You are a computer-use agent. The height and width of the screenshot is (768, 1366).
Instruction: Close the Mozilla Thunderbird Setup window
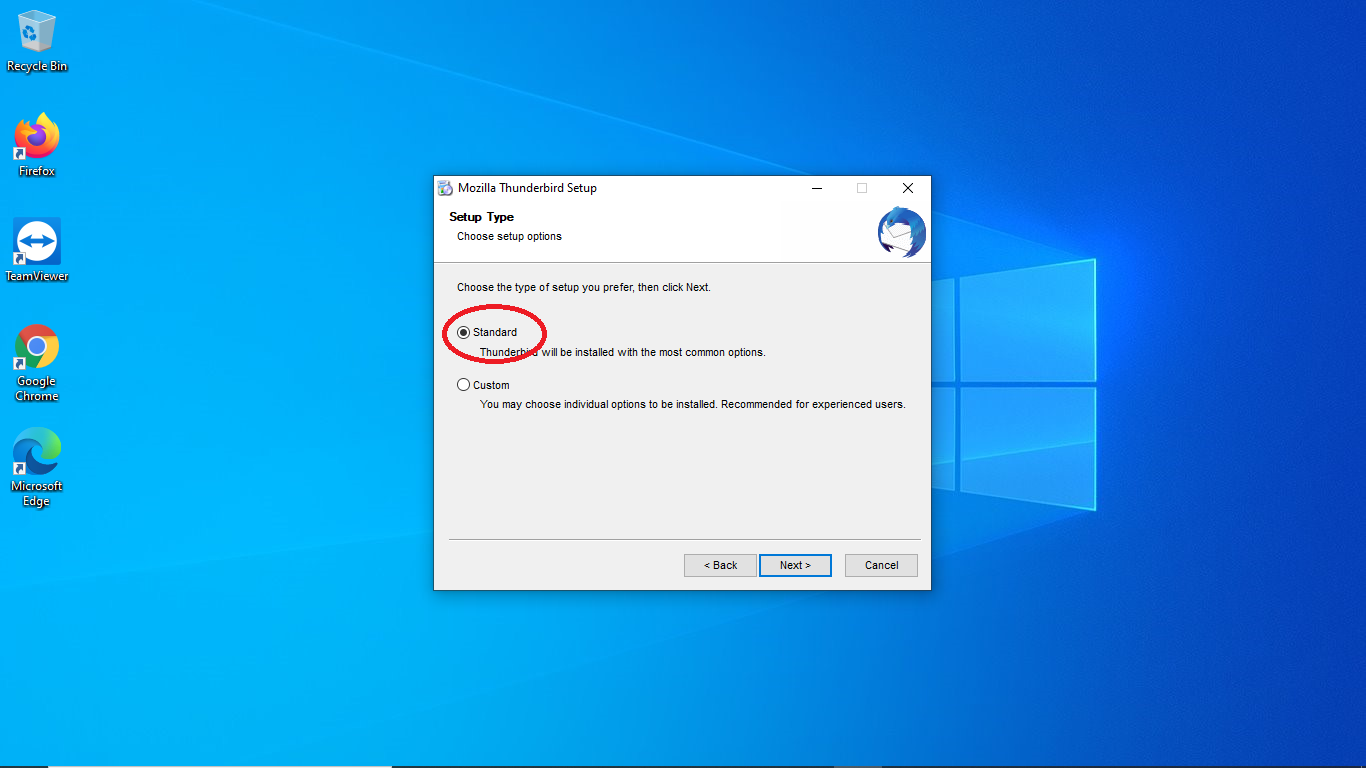(907, 188)
